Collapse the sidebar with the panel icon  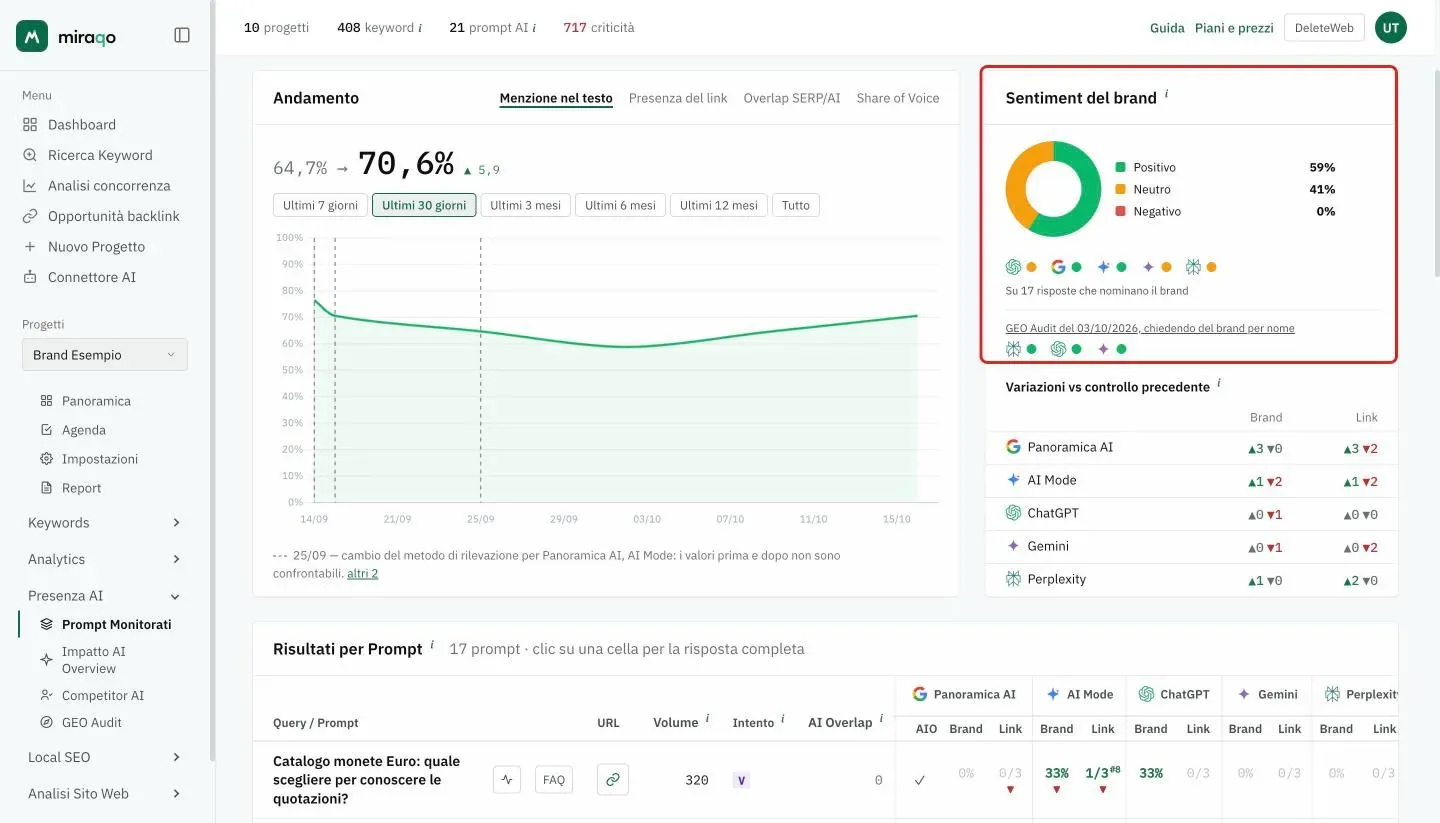[182, 35]
